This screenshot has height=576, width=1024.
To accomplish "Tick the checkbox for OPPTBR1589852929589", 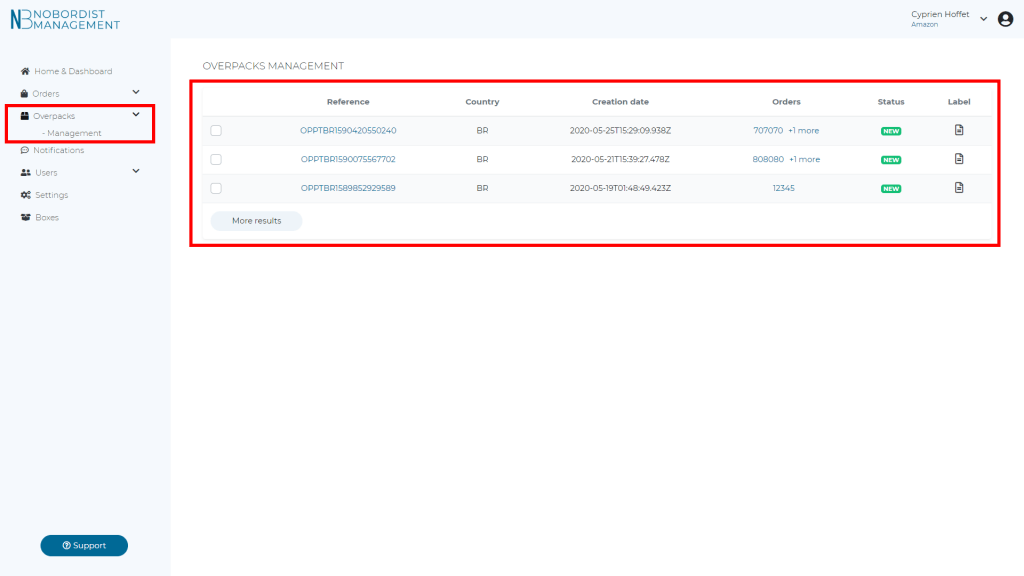I will 216,188.
